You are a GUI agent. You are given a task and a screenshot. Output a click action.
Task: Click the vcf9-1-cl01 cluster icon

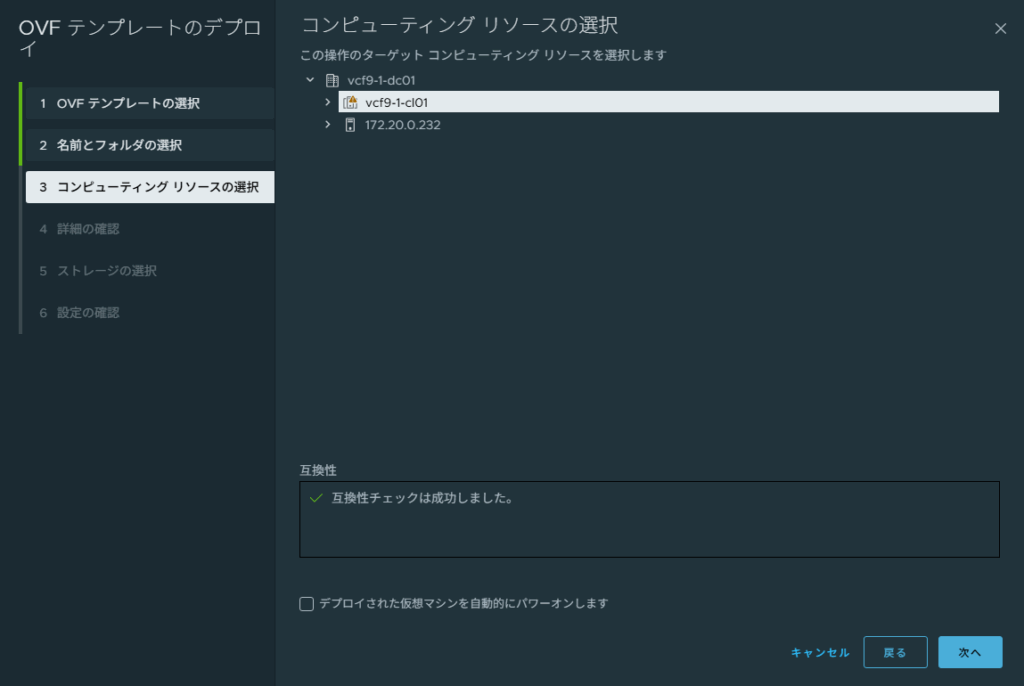tap(350, 102)
